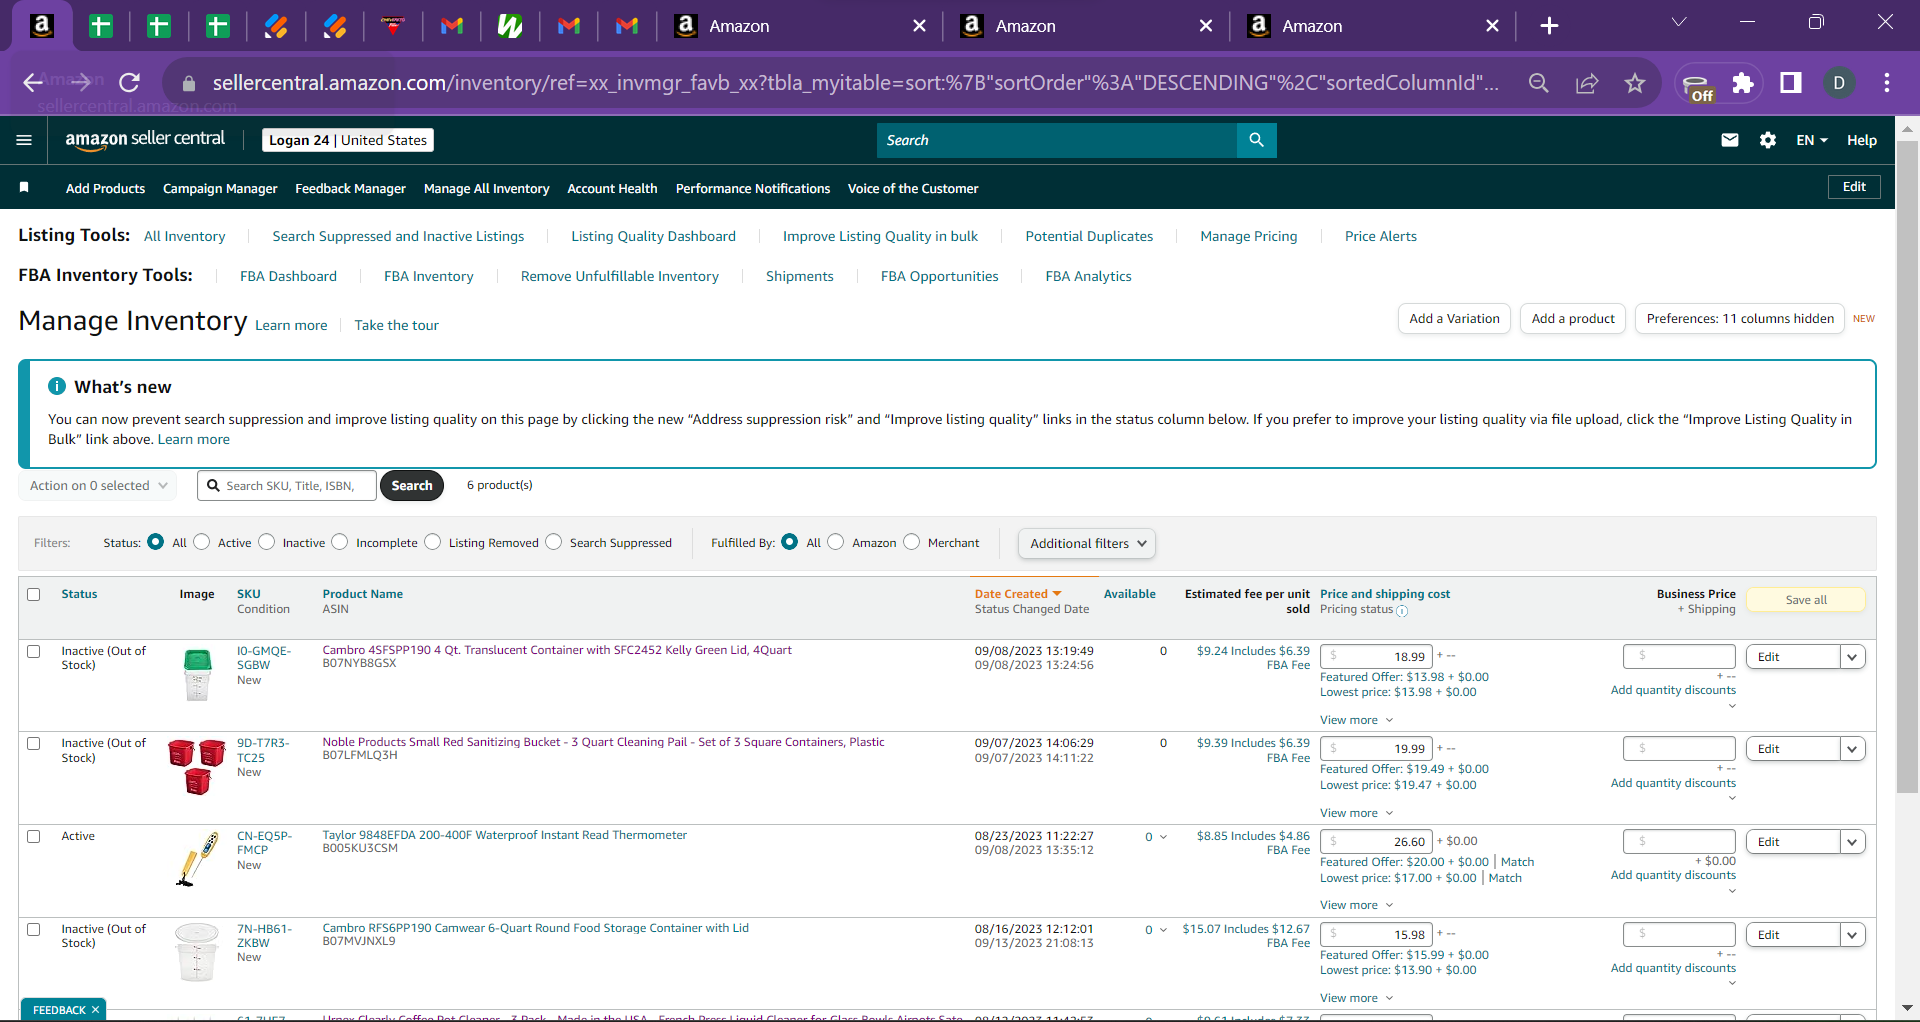Image resolution: width=1920 pixels, height=1022 pixels.
Task: Select the Inactive status radio button
Action: [266, 542]
